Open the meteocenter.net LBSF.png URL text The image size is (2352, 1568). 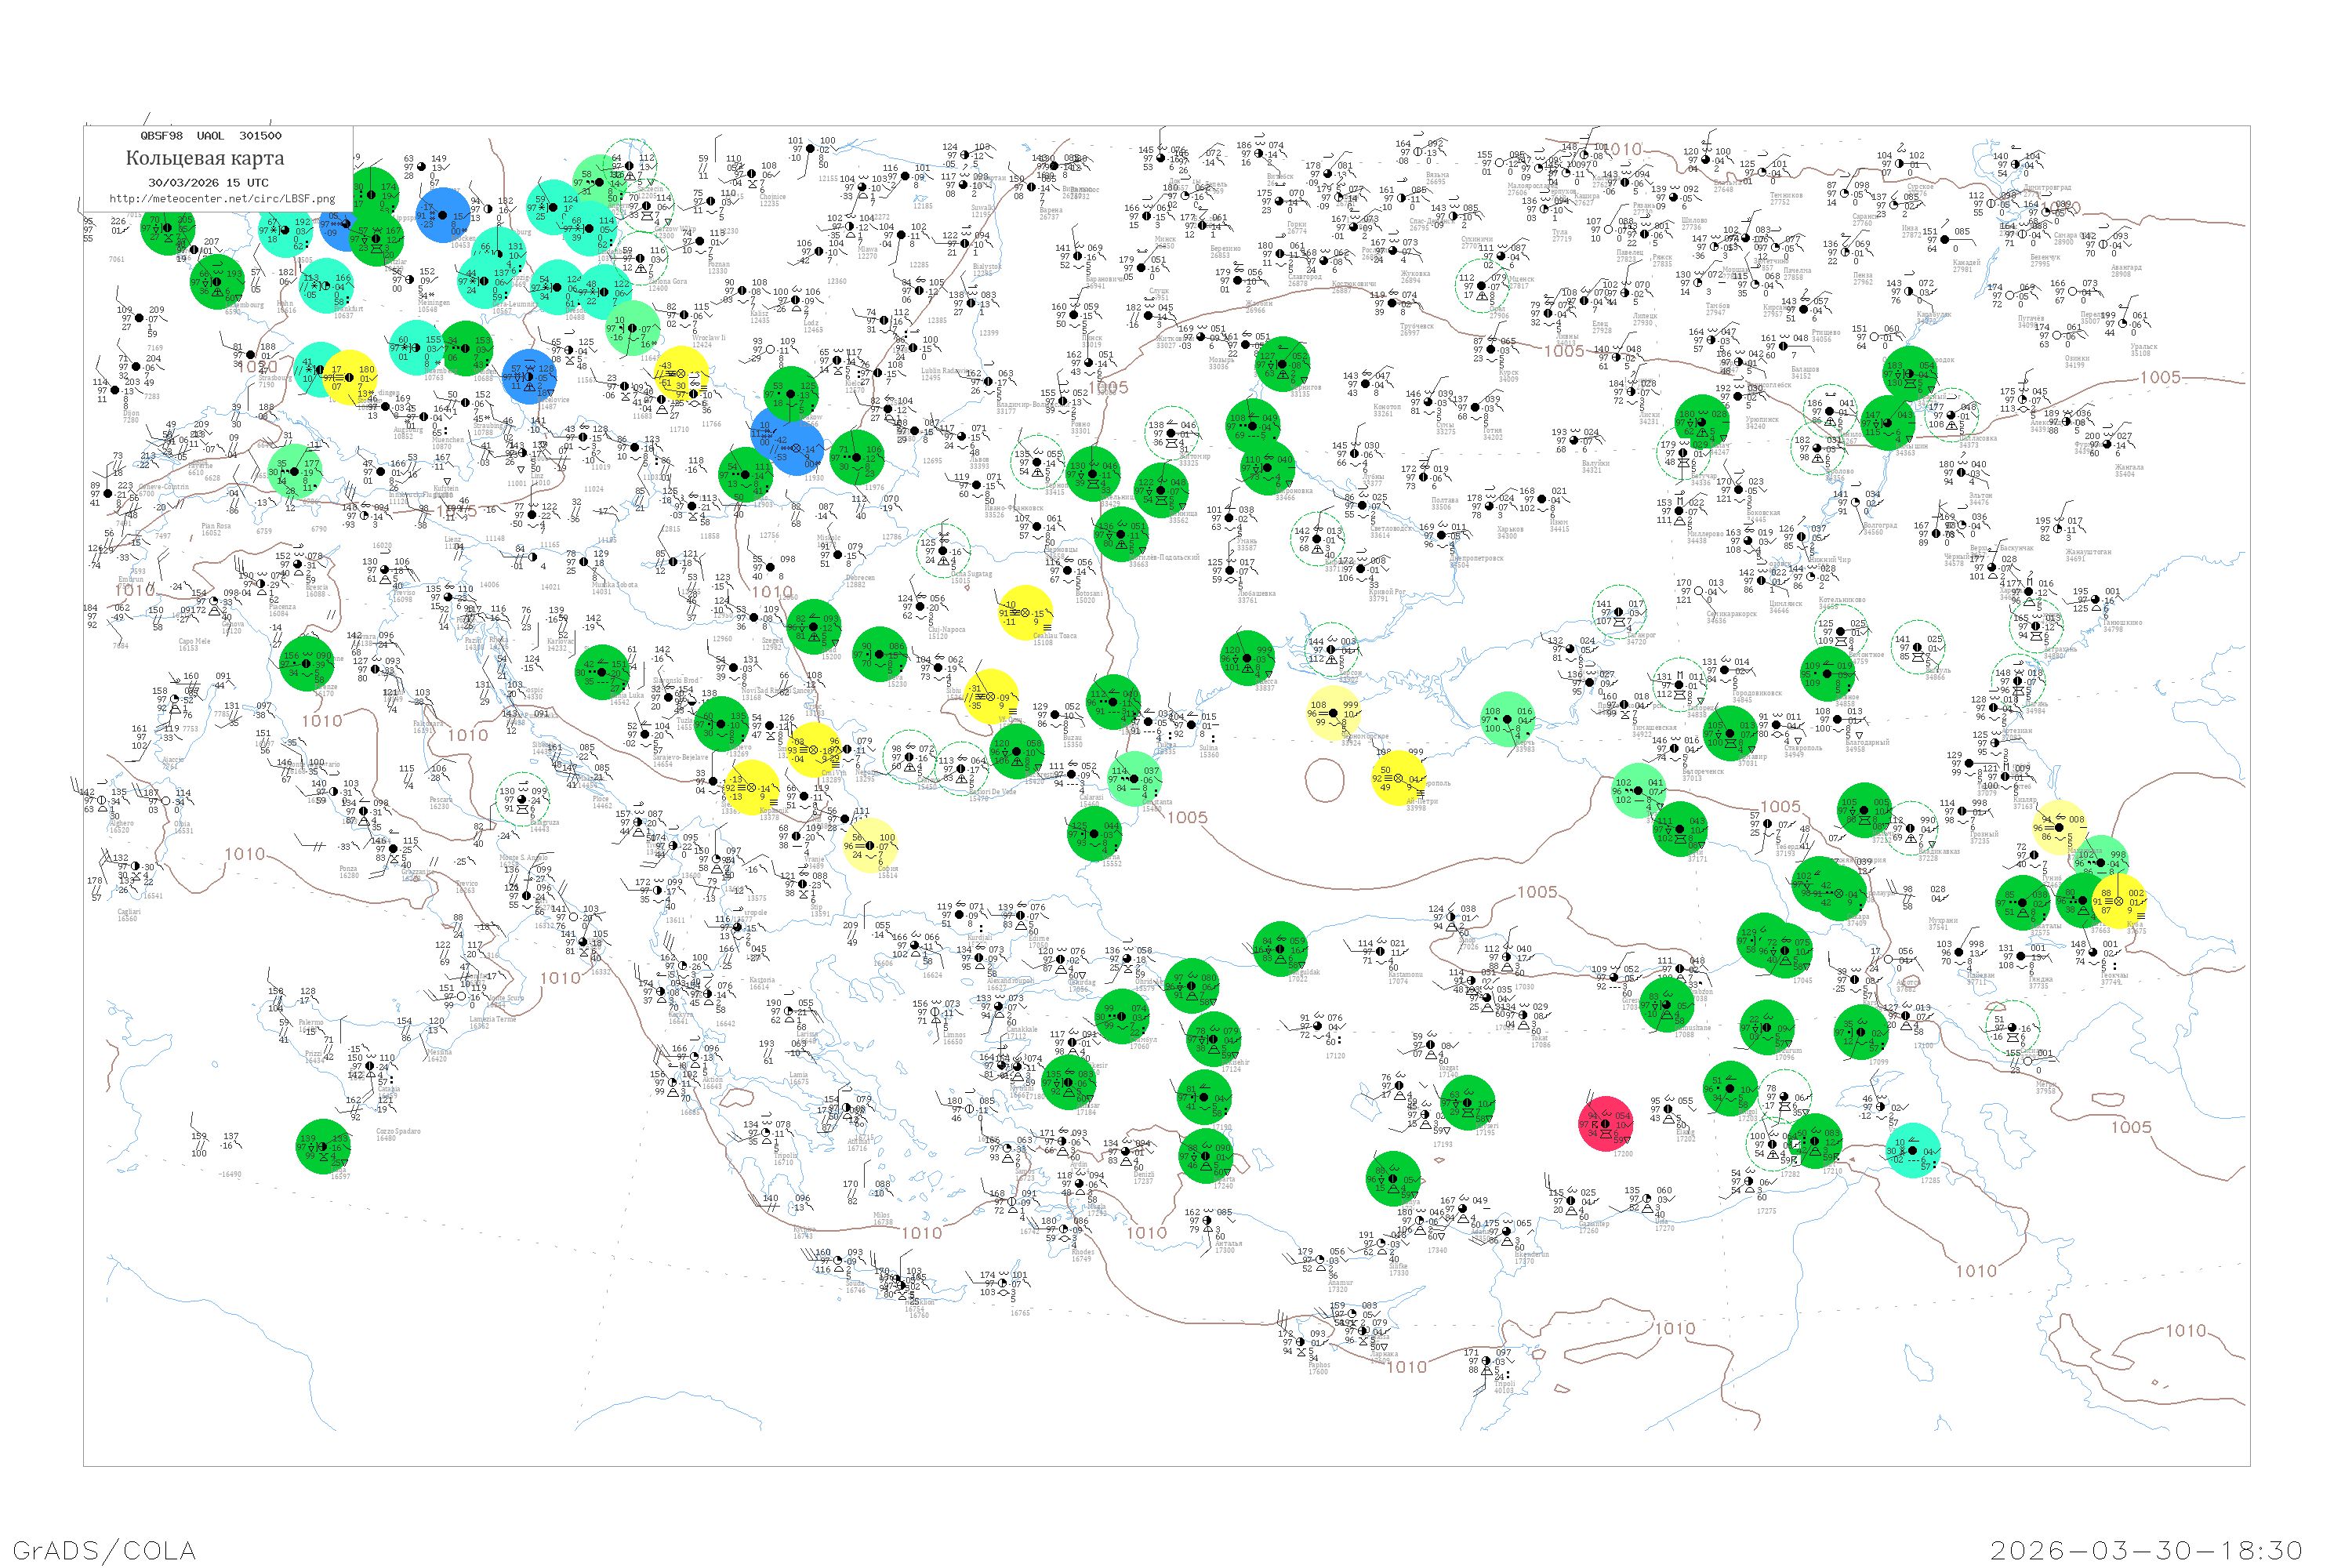pos(222,199)
